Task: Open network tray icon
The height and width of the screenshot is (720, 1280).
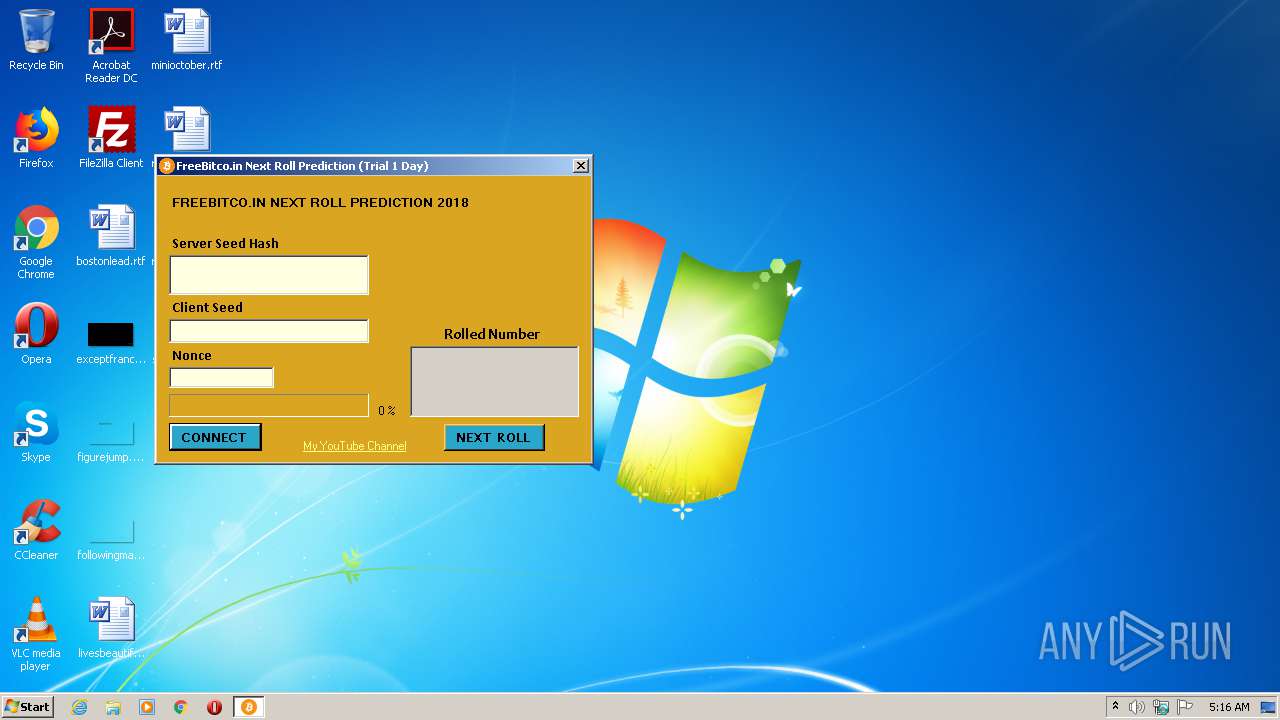Action: tap(1161, 707)
